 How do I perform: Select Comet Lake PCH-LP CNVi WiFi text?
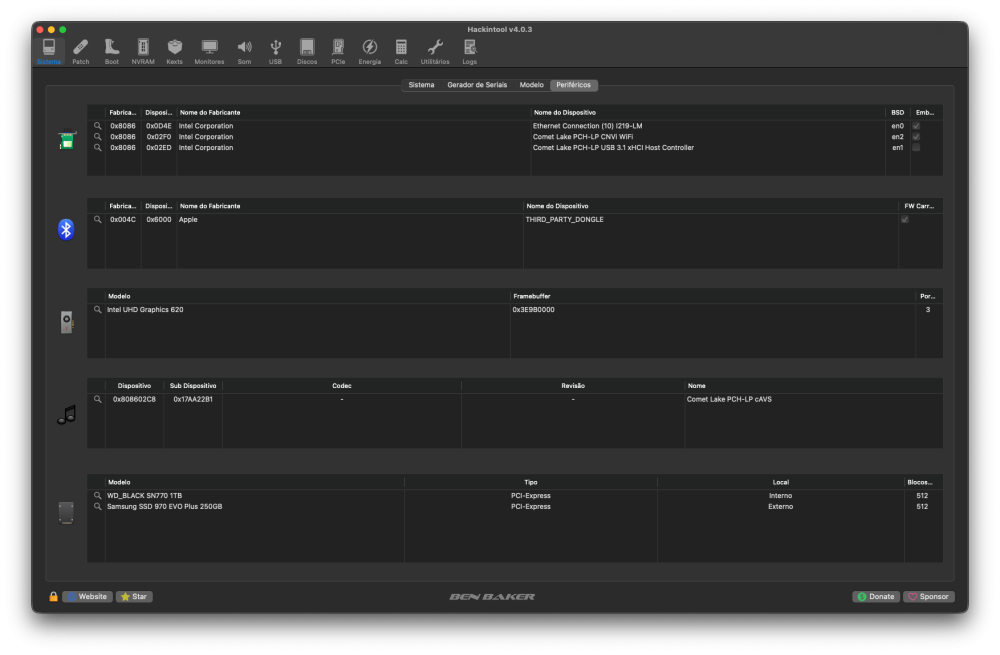(583, 136)
